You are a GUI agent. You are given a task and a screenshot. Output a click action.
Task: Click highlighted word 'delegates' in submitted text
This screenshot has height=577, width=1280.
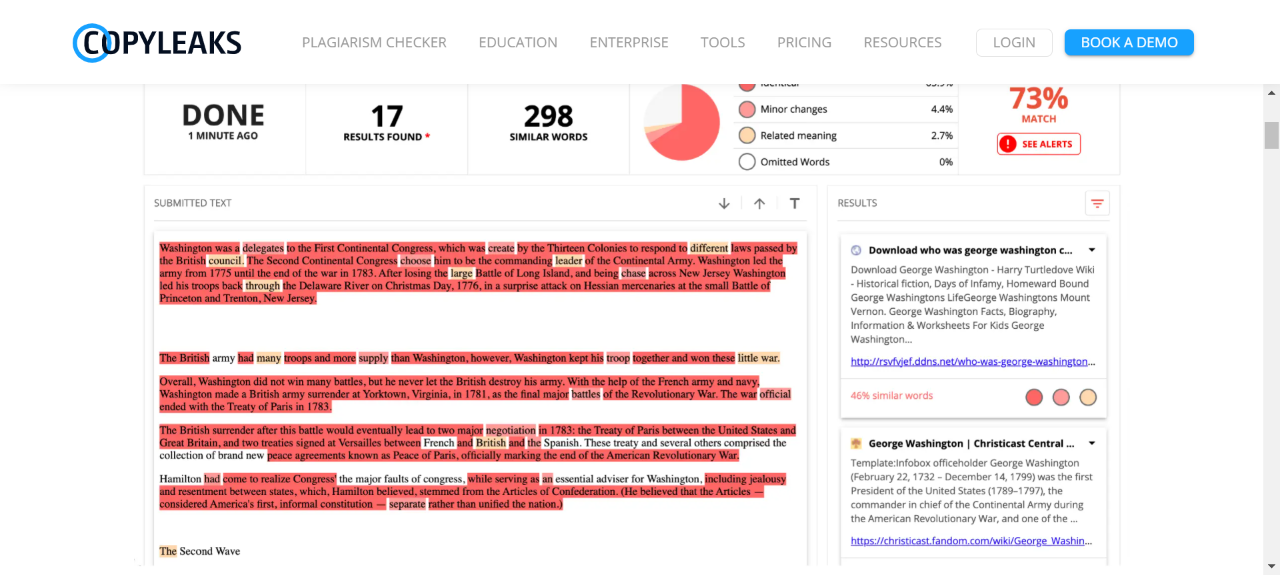263,248
